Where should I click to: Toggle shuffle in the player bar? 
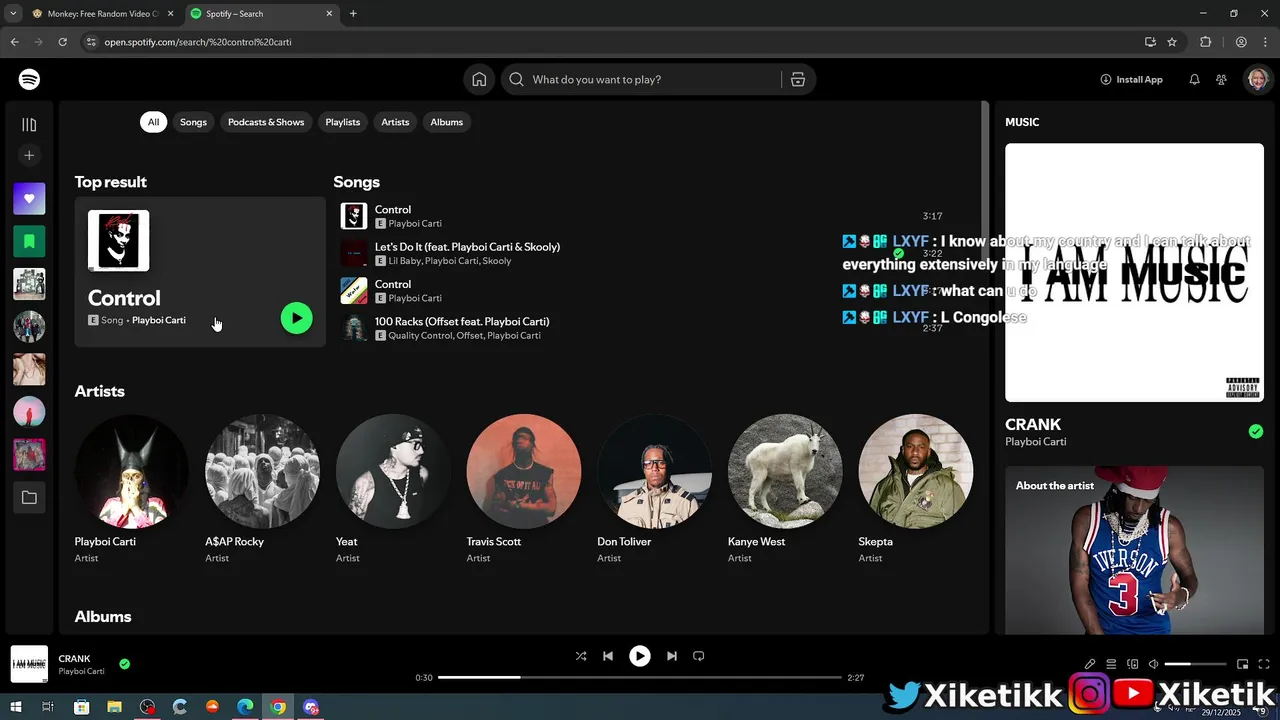coord(581,656)
